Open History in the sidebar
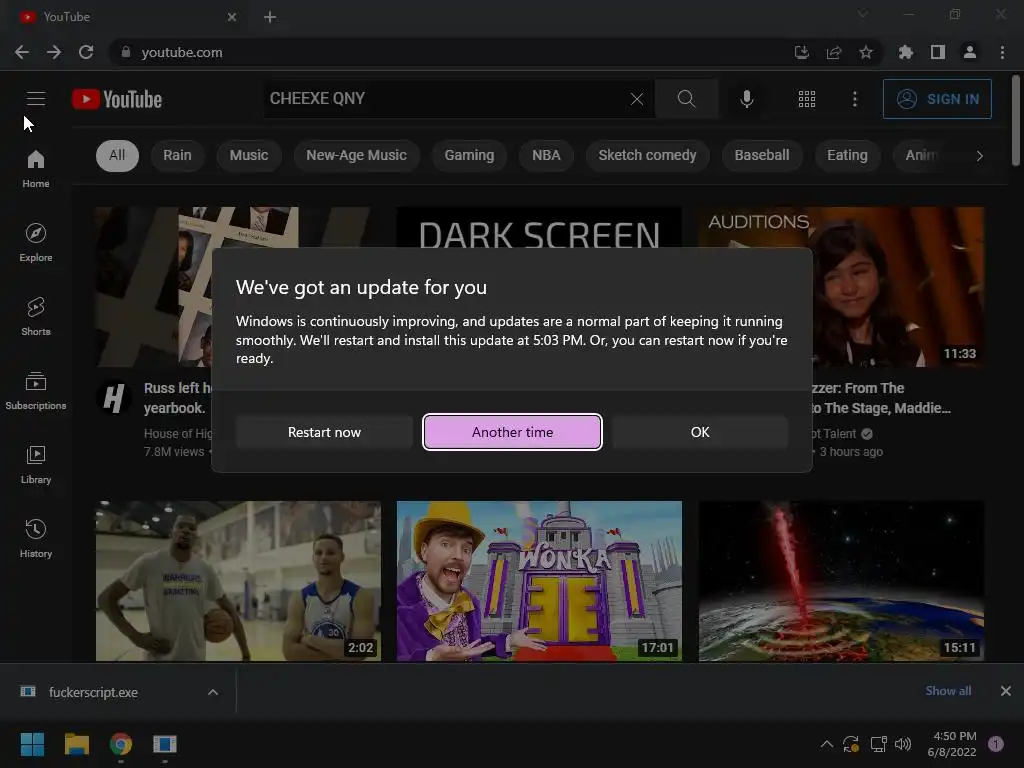 (x=36, y=538)
